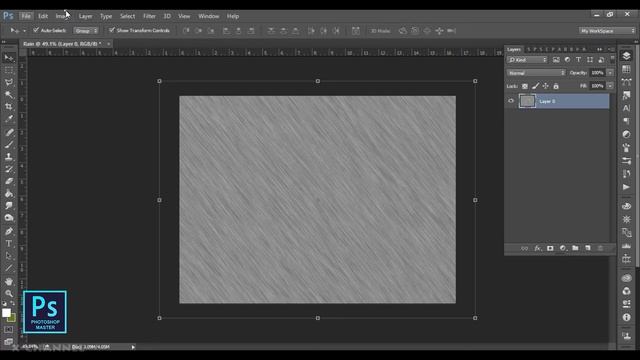Toggle type layer filter
This screenshot has width=640, height=360.
(x=578, y=60)
